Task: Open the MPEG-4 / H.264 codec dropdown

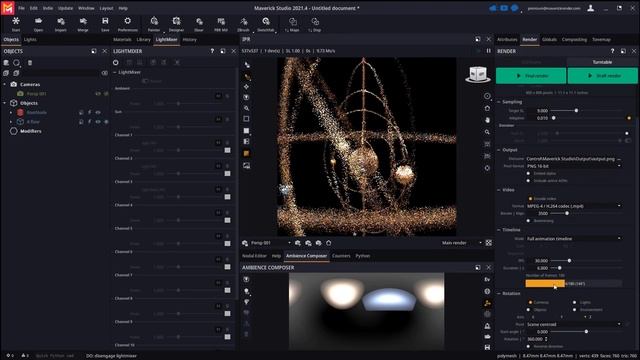Action: [573, 206]
